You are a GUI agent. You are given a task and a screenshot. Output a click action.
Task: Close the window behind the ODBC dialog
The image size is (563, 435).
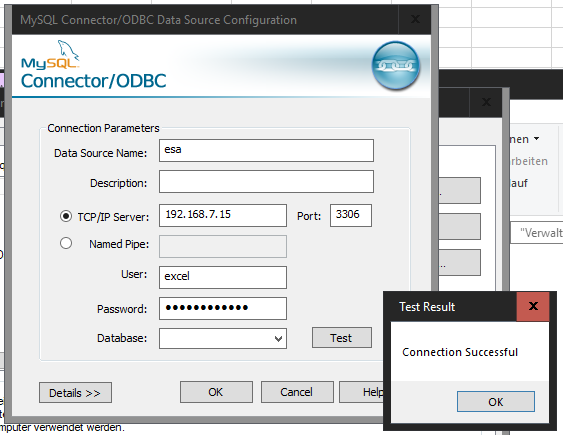pyautogui.click(x=486, y=102)
